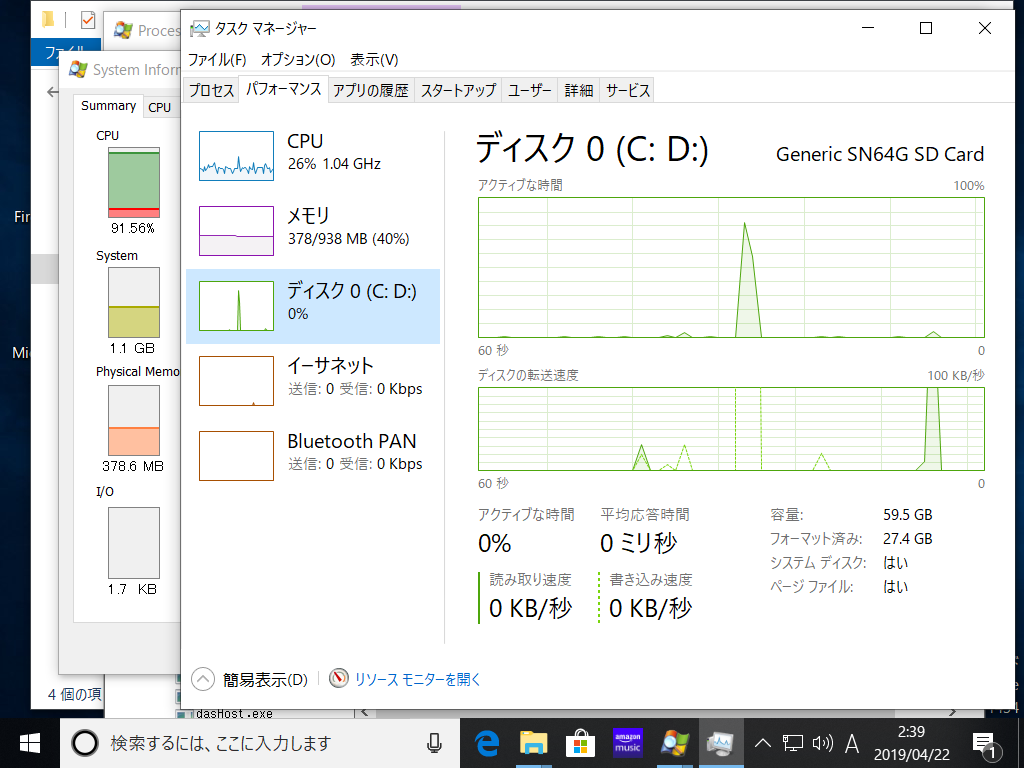Screen dimensions: 1024x768
Task: Click the back arrow in Explorer window
Action: pos(52,92)
